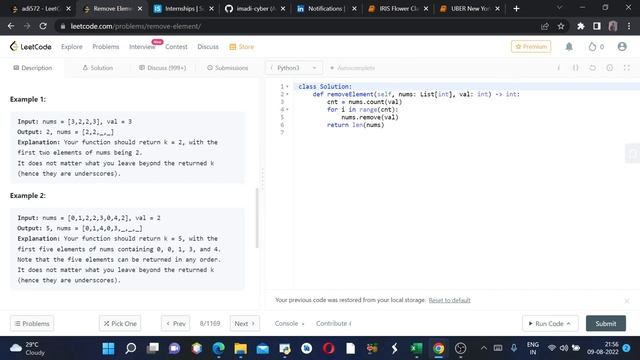Viewport: 640px width, 360px height.
Task: Open Chrome side panel icon
Action: point(596,26)
